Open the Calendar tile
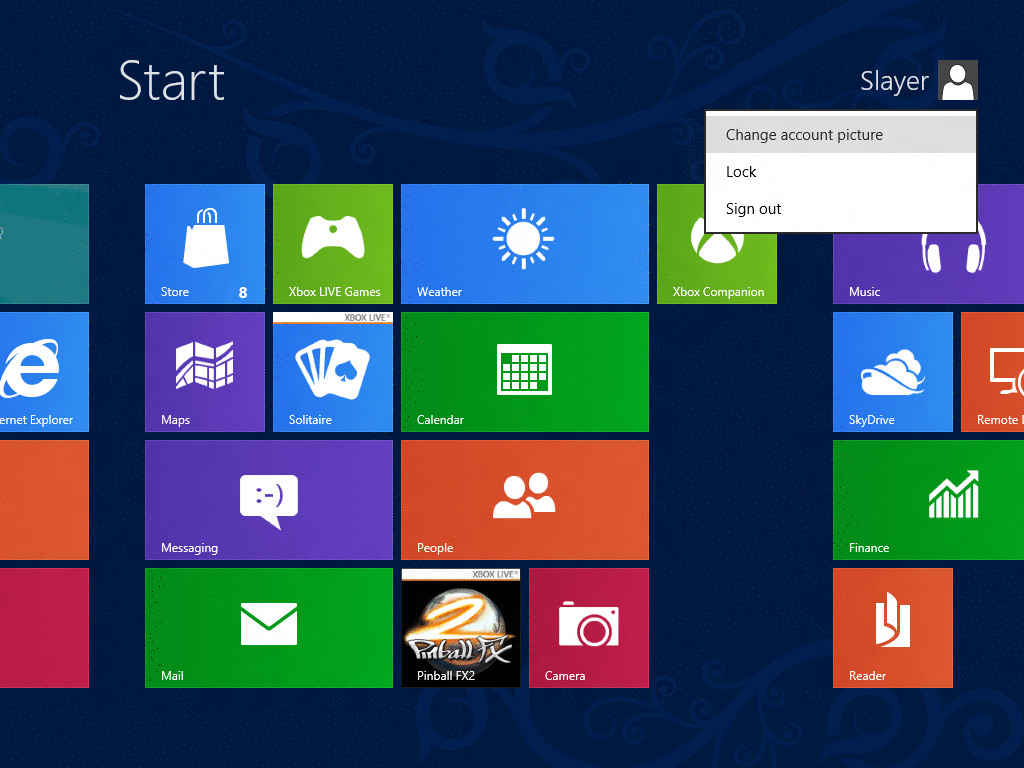The image size is (1024, 768). point(524,371)
